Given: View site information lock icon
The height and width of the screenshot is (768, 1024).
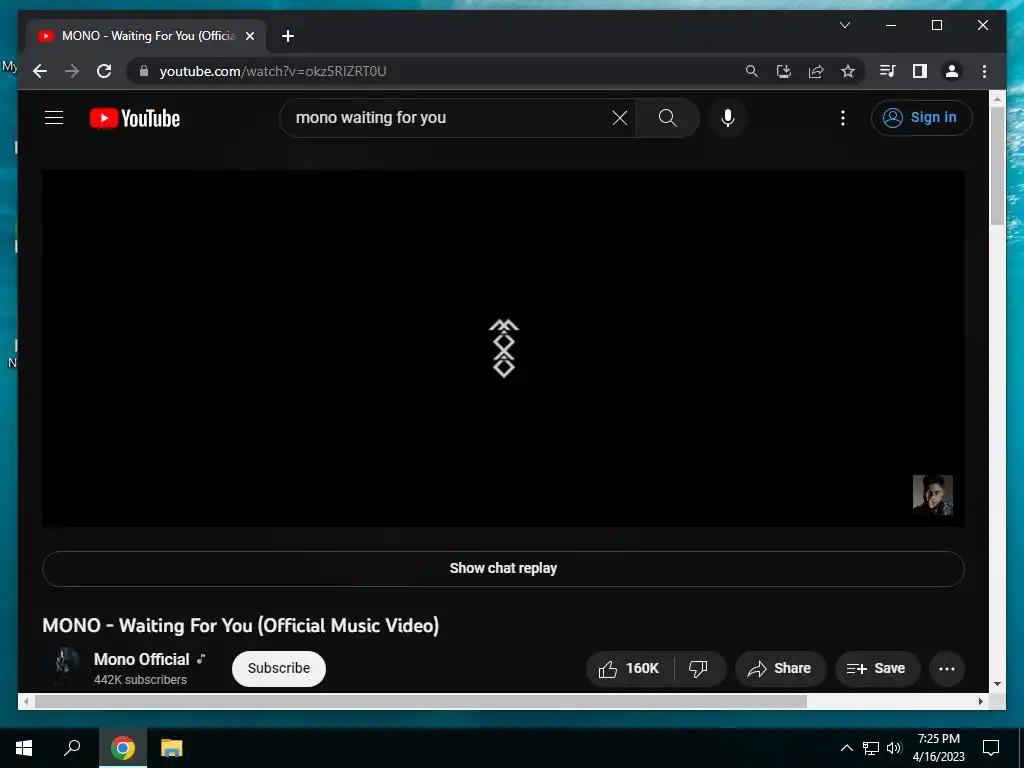Looking at the screenshot, I should click(x=144, y=71).
